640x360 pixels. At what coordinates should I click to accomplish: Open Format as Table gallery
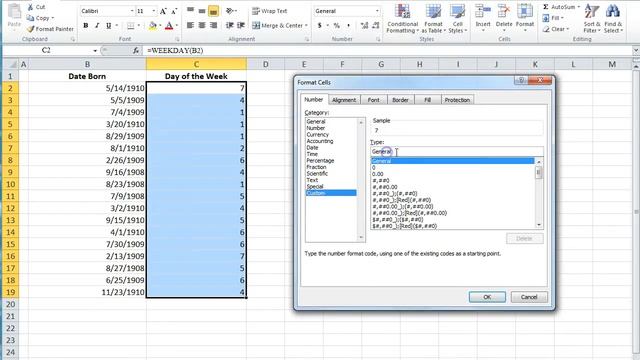(433, 19)
